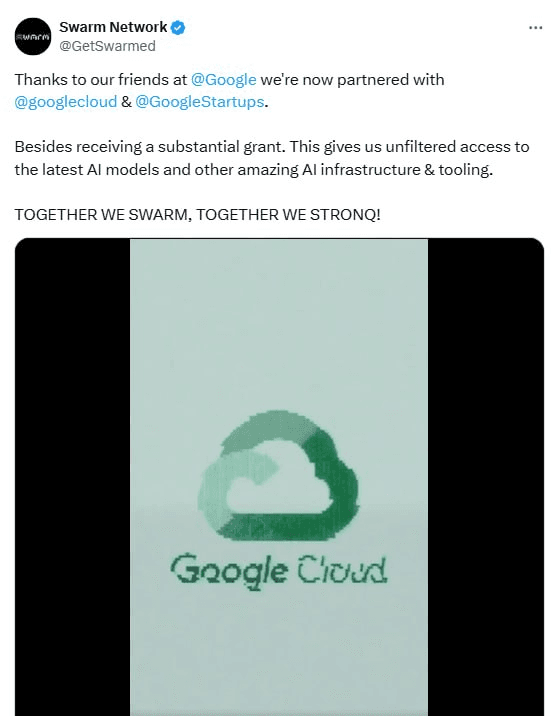Screen dimensions: 559x716
Task: Open the three-dot more options menu
Action: [535, 28]
